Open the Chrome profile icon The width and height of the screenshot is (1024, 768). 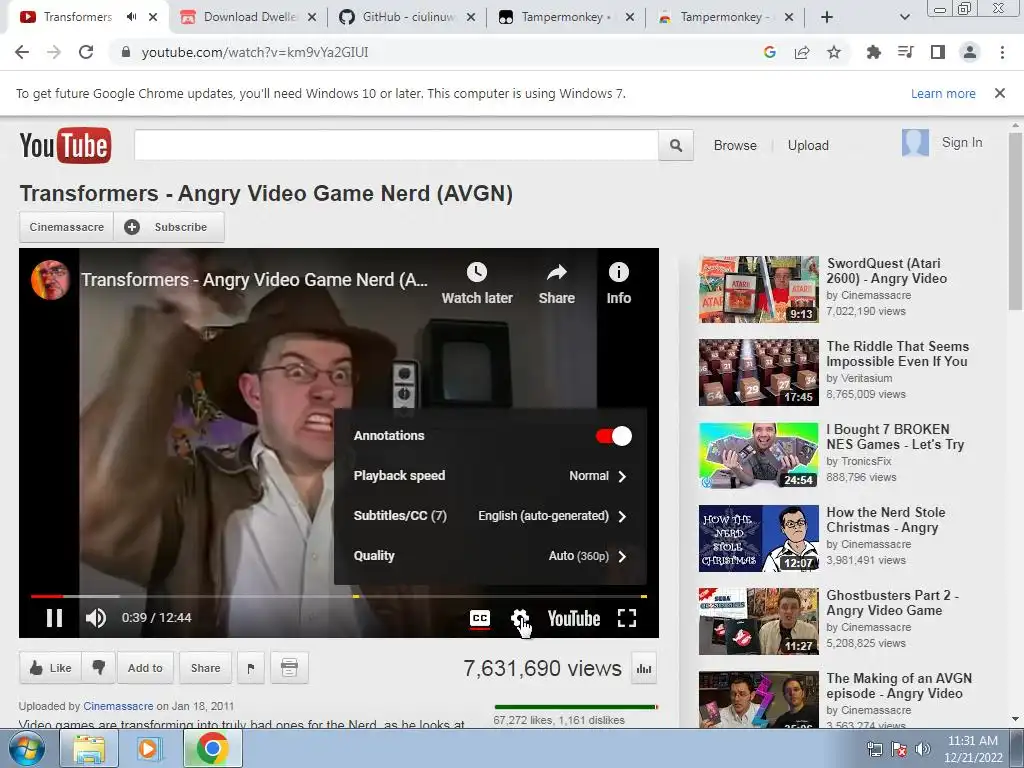[x=970, y=52]
